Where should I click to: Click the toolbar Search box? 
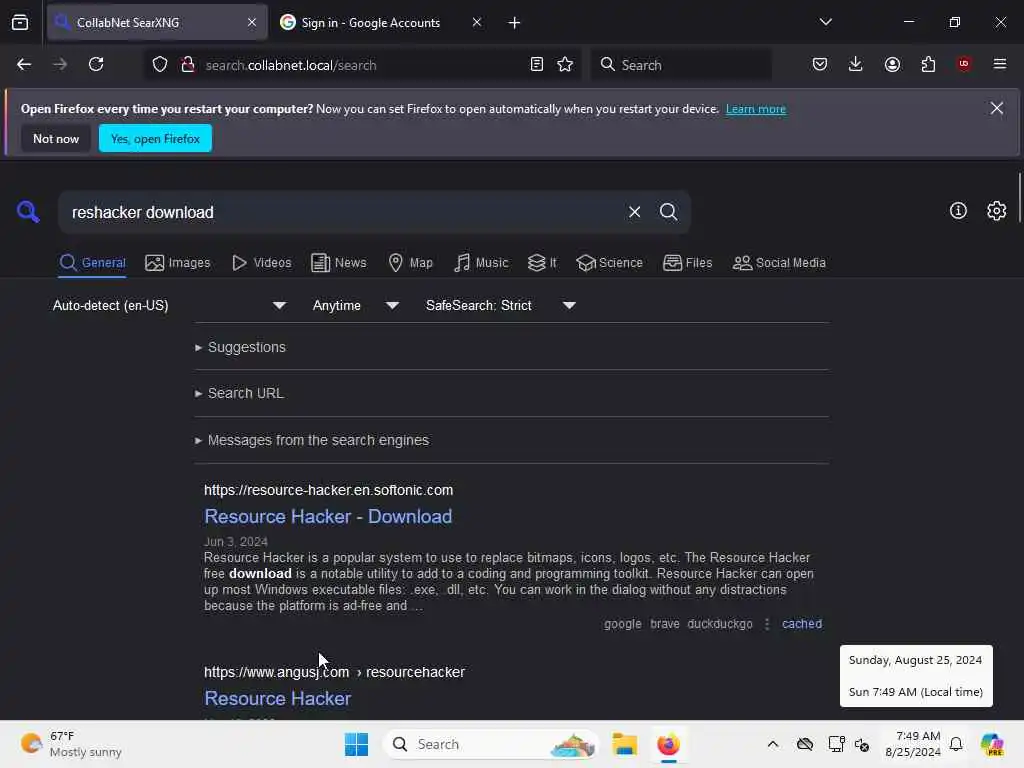point(681,65)
